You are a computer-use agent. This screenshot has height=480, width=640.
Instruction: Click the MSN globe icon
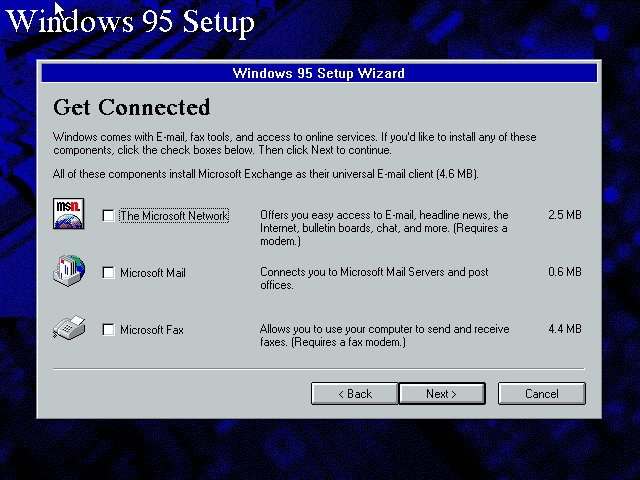[69, 213]
